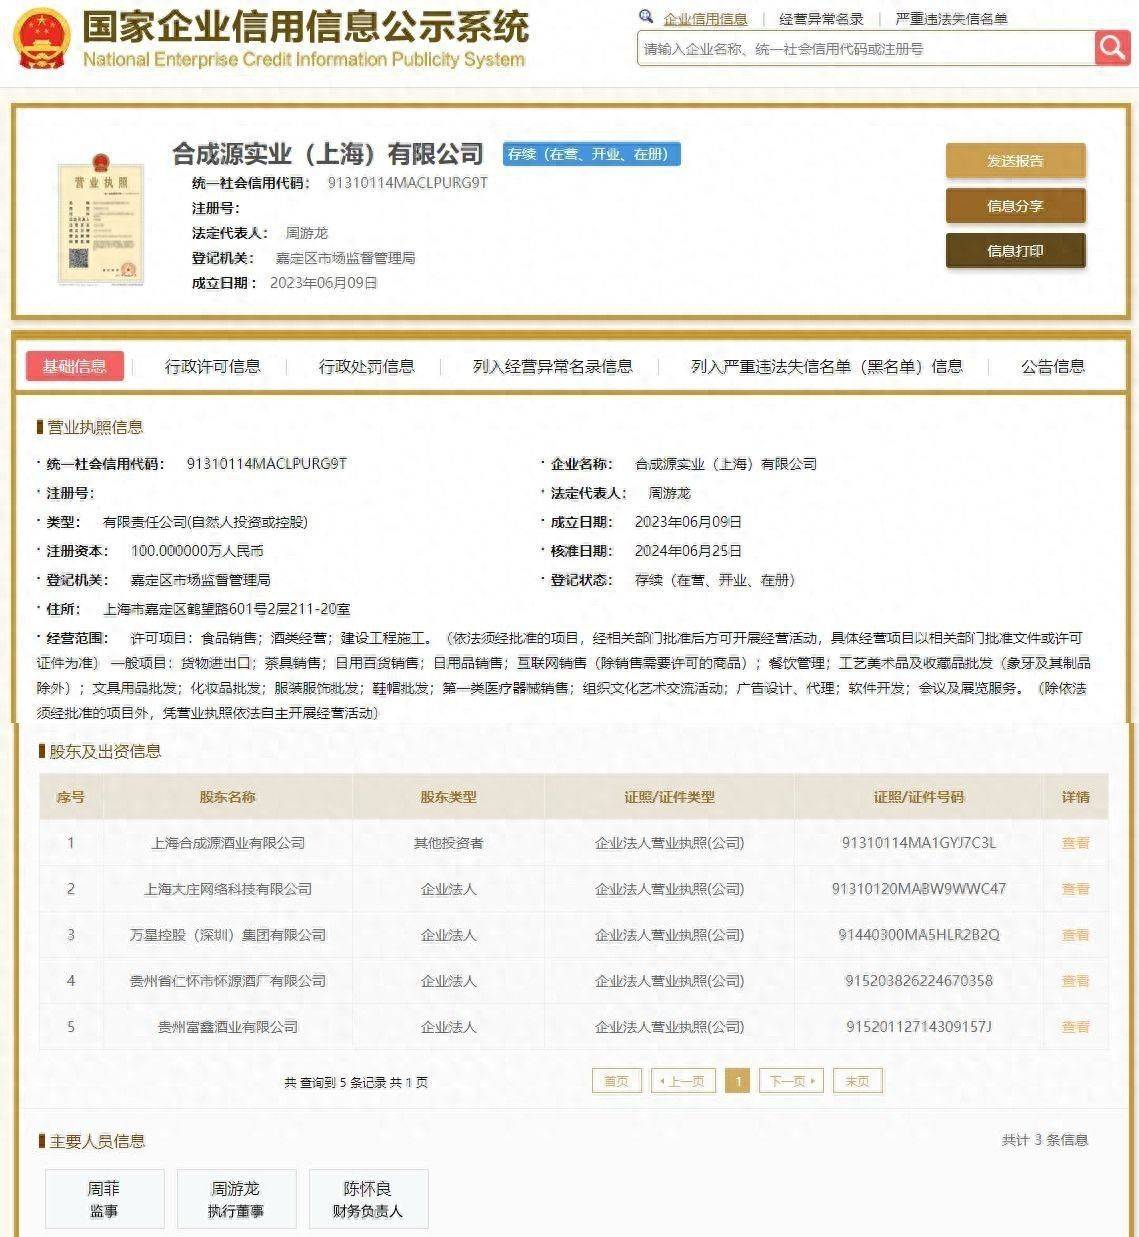View details for 上海合成源酒业有限公司 shareholder
Viewport: 1139px width, 1237px height.
click(1075, 843)
